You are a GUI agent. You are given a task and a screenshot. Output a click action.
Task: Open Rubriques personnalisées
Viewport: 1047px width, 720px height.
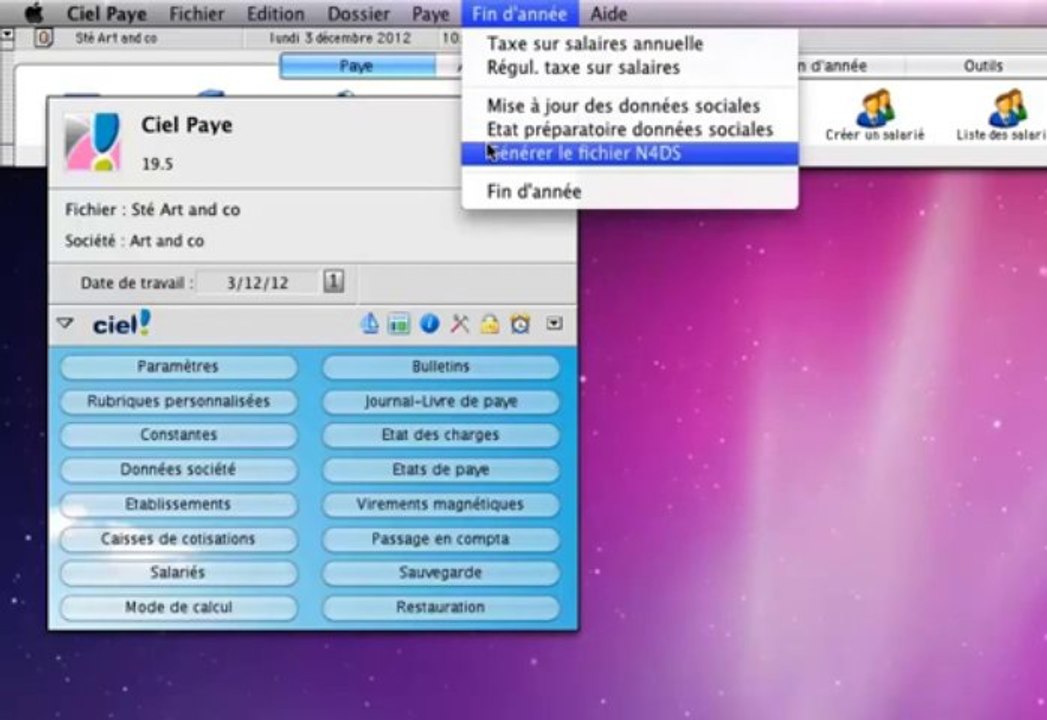[x=178, y=401]
